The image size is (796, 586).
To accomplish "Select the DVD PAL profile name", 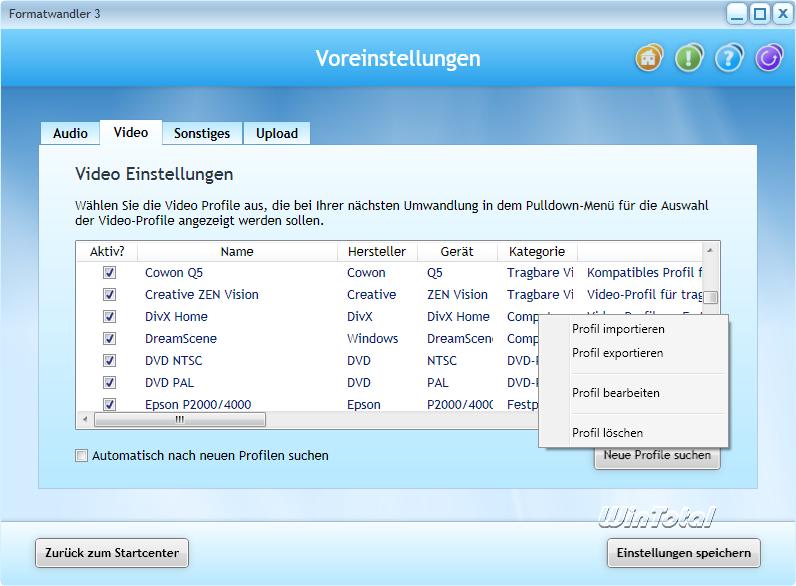I will click(x=169, y=382).
